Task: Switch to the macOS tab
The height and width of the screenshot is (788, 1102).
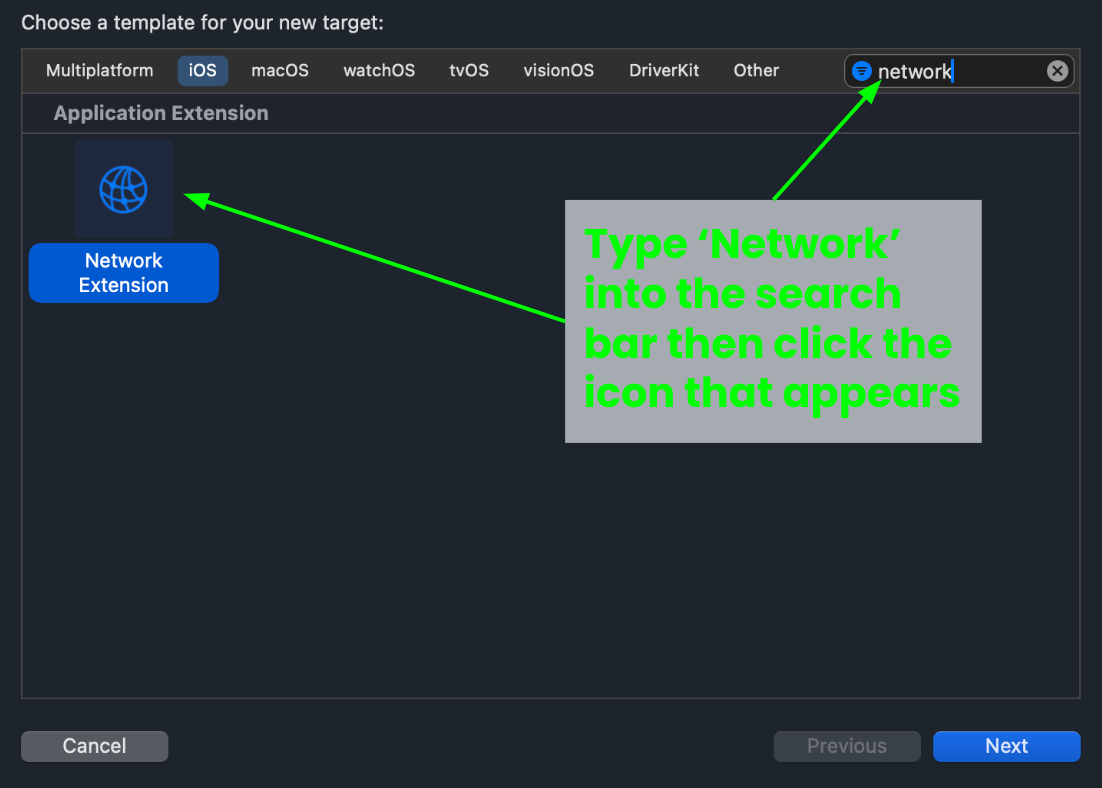Action: tap(280, 71)
